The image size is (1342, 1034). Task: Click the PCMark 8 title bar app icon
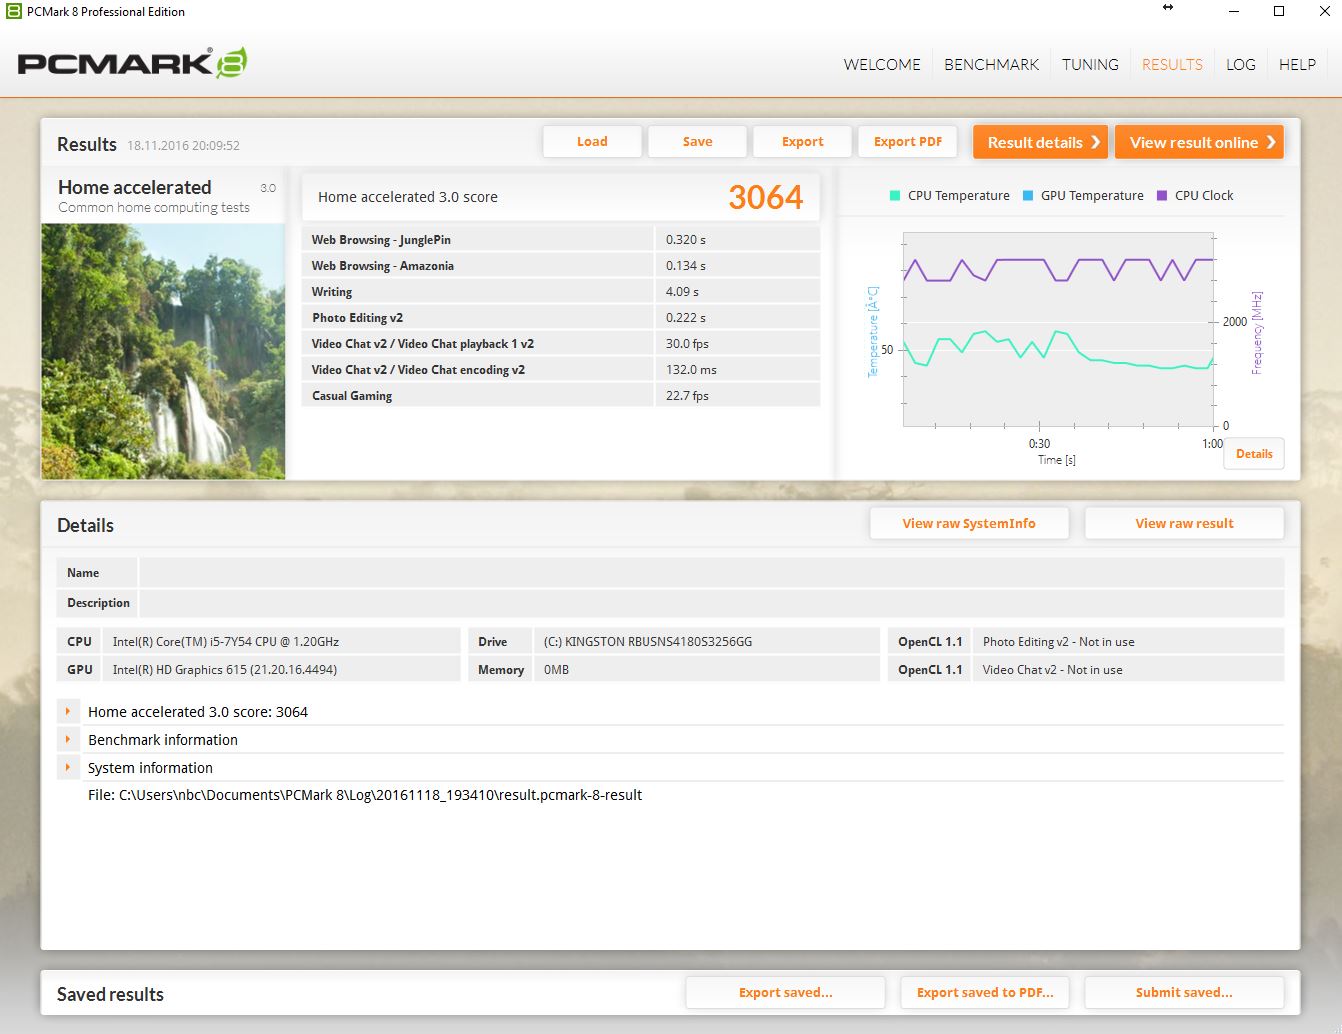(x=13, y=12)
